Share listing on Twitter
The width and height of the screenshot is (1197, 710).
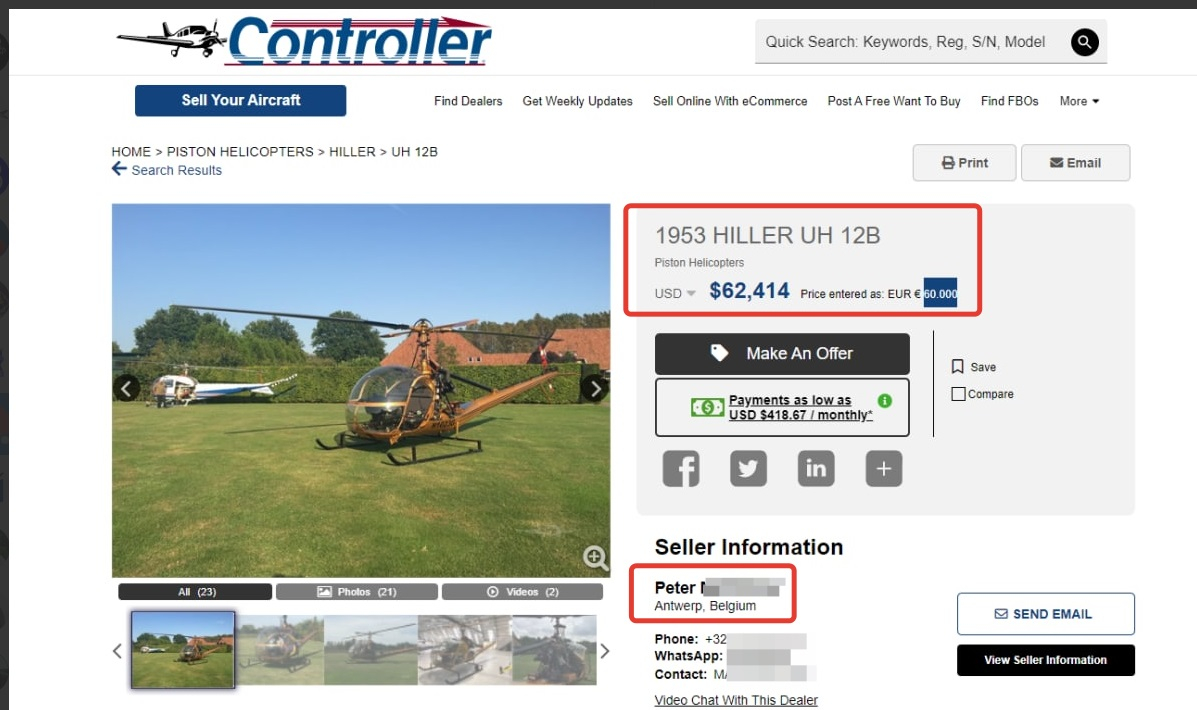748,468
